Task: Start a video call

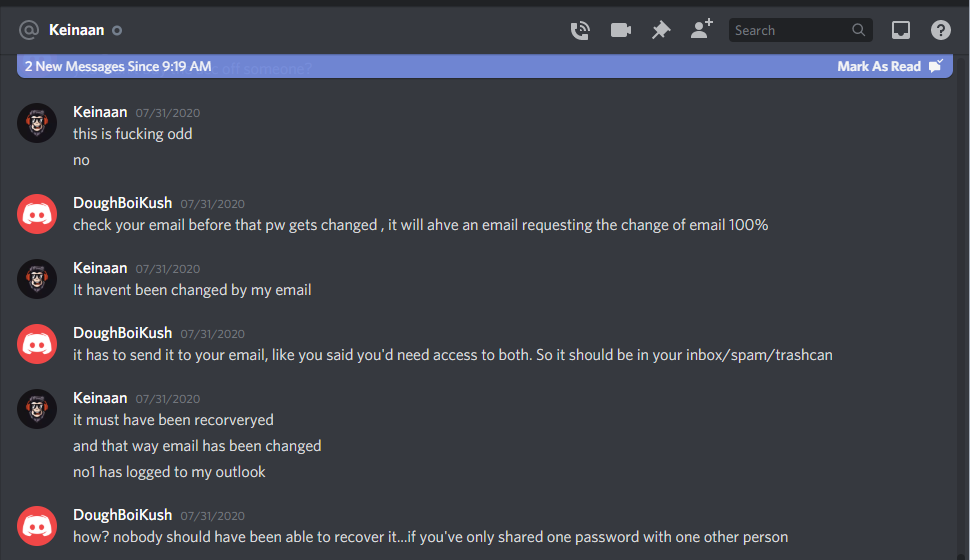Action: [620, 30]
